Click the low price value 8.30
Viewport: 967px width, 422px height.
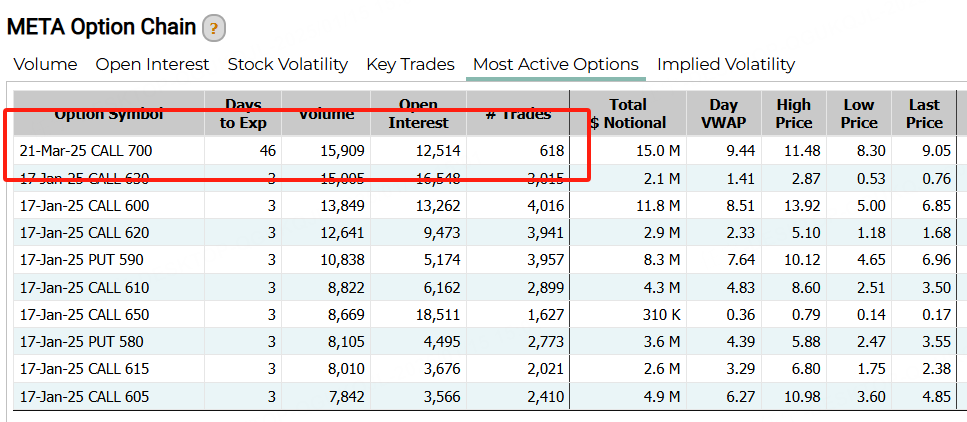tap(870, 151)
